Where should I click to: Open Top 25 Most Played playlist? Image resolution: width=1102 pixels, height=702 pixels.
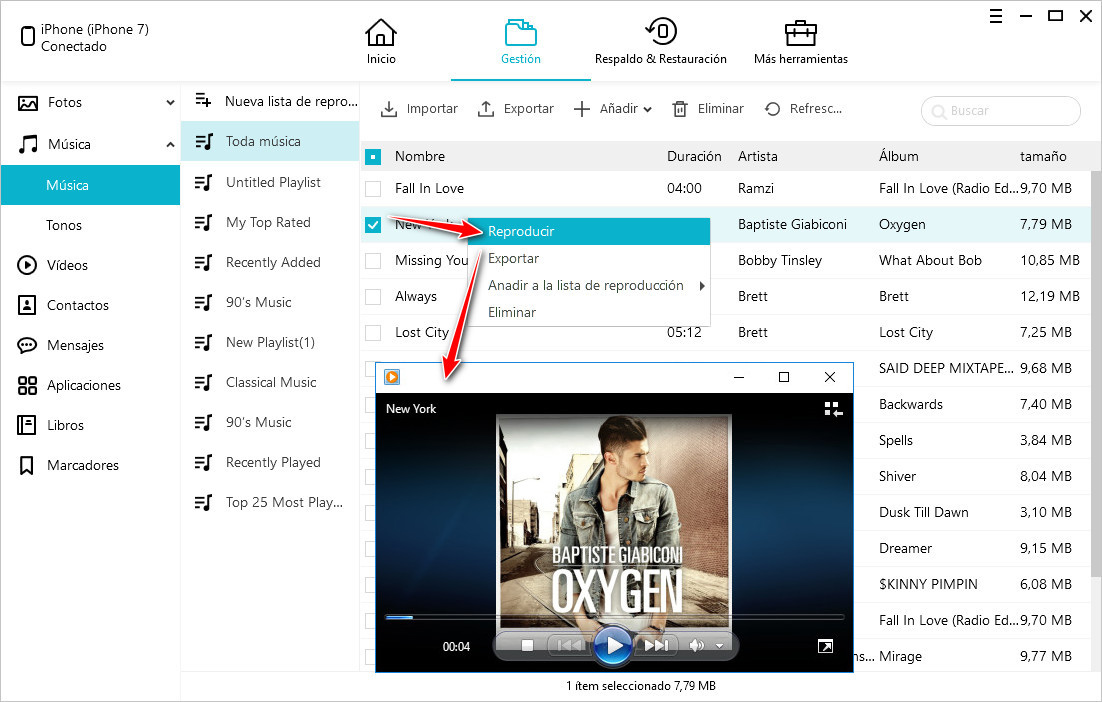[270, 503]
